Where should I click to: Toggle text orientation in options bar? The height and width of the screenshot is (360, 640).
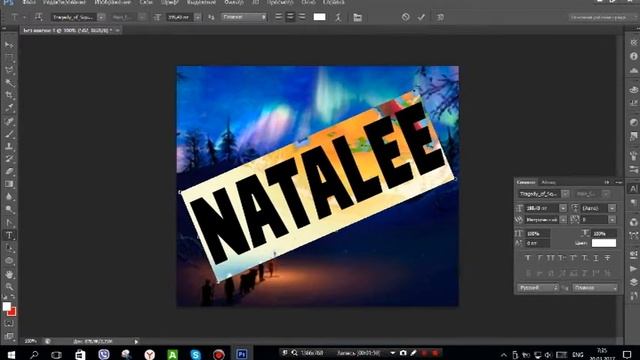pyautogui.click(x=39, y=17)
